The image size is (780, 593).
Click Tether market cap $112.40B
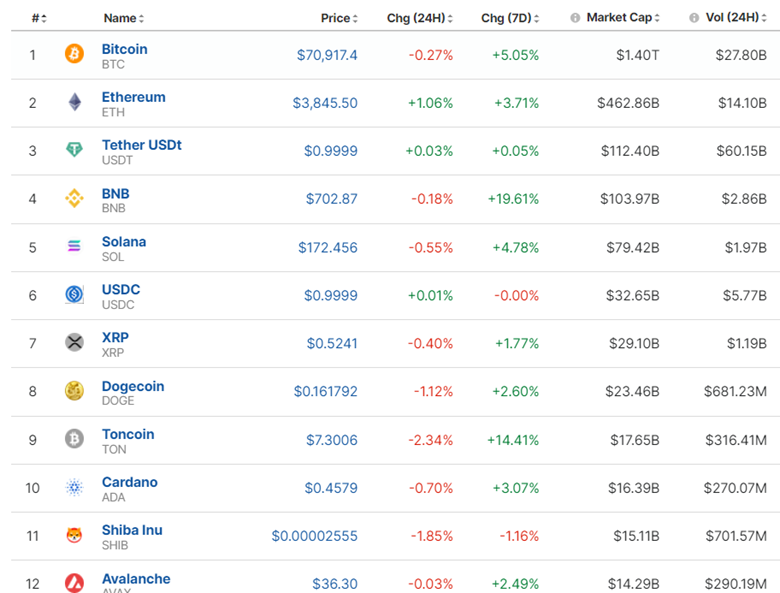point(630,151)
